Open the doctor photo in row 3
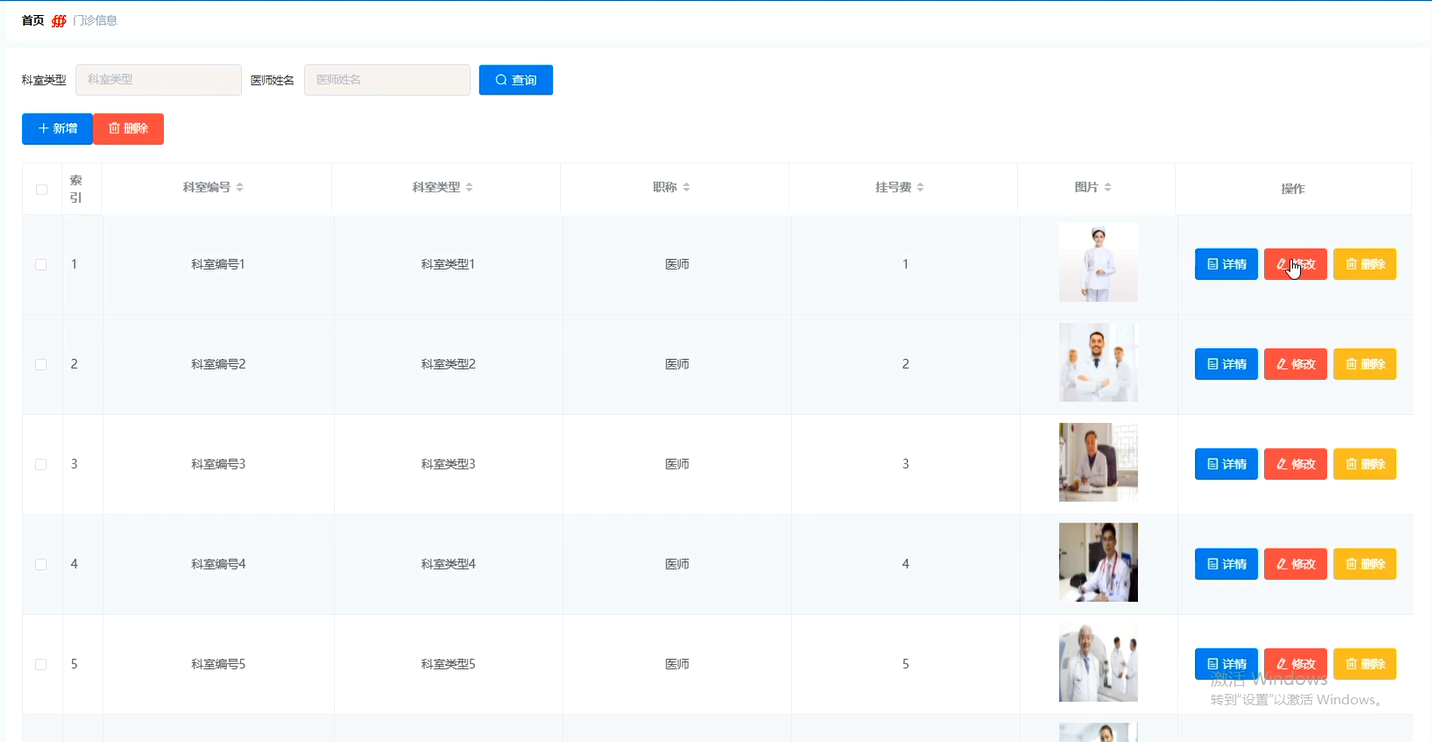This screenshot has height=742, width=1432. 1098,462
